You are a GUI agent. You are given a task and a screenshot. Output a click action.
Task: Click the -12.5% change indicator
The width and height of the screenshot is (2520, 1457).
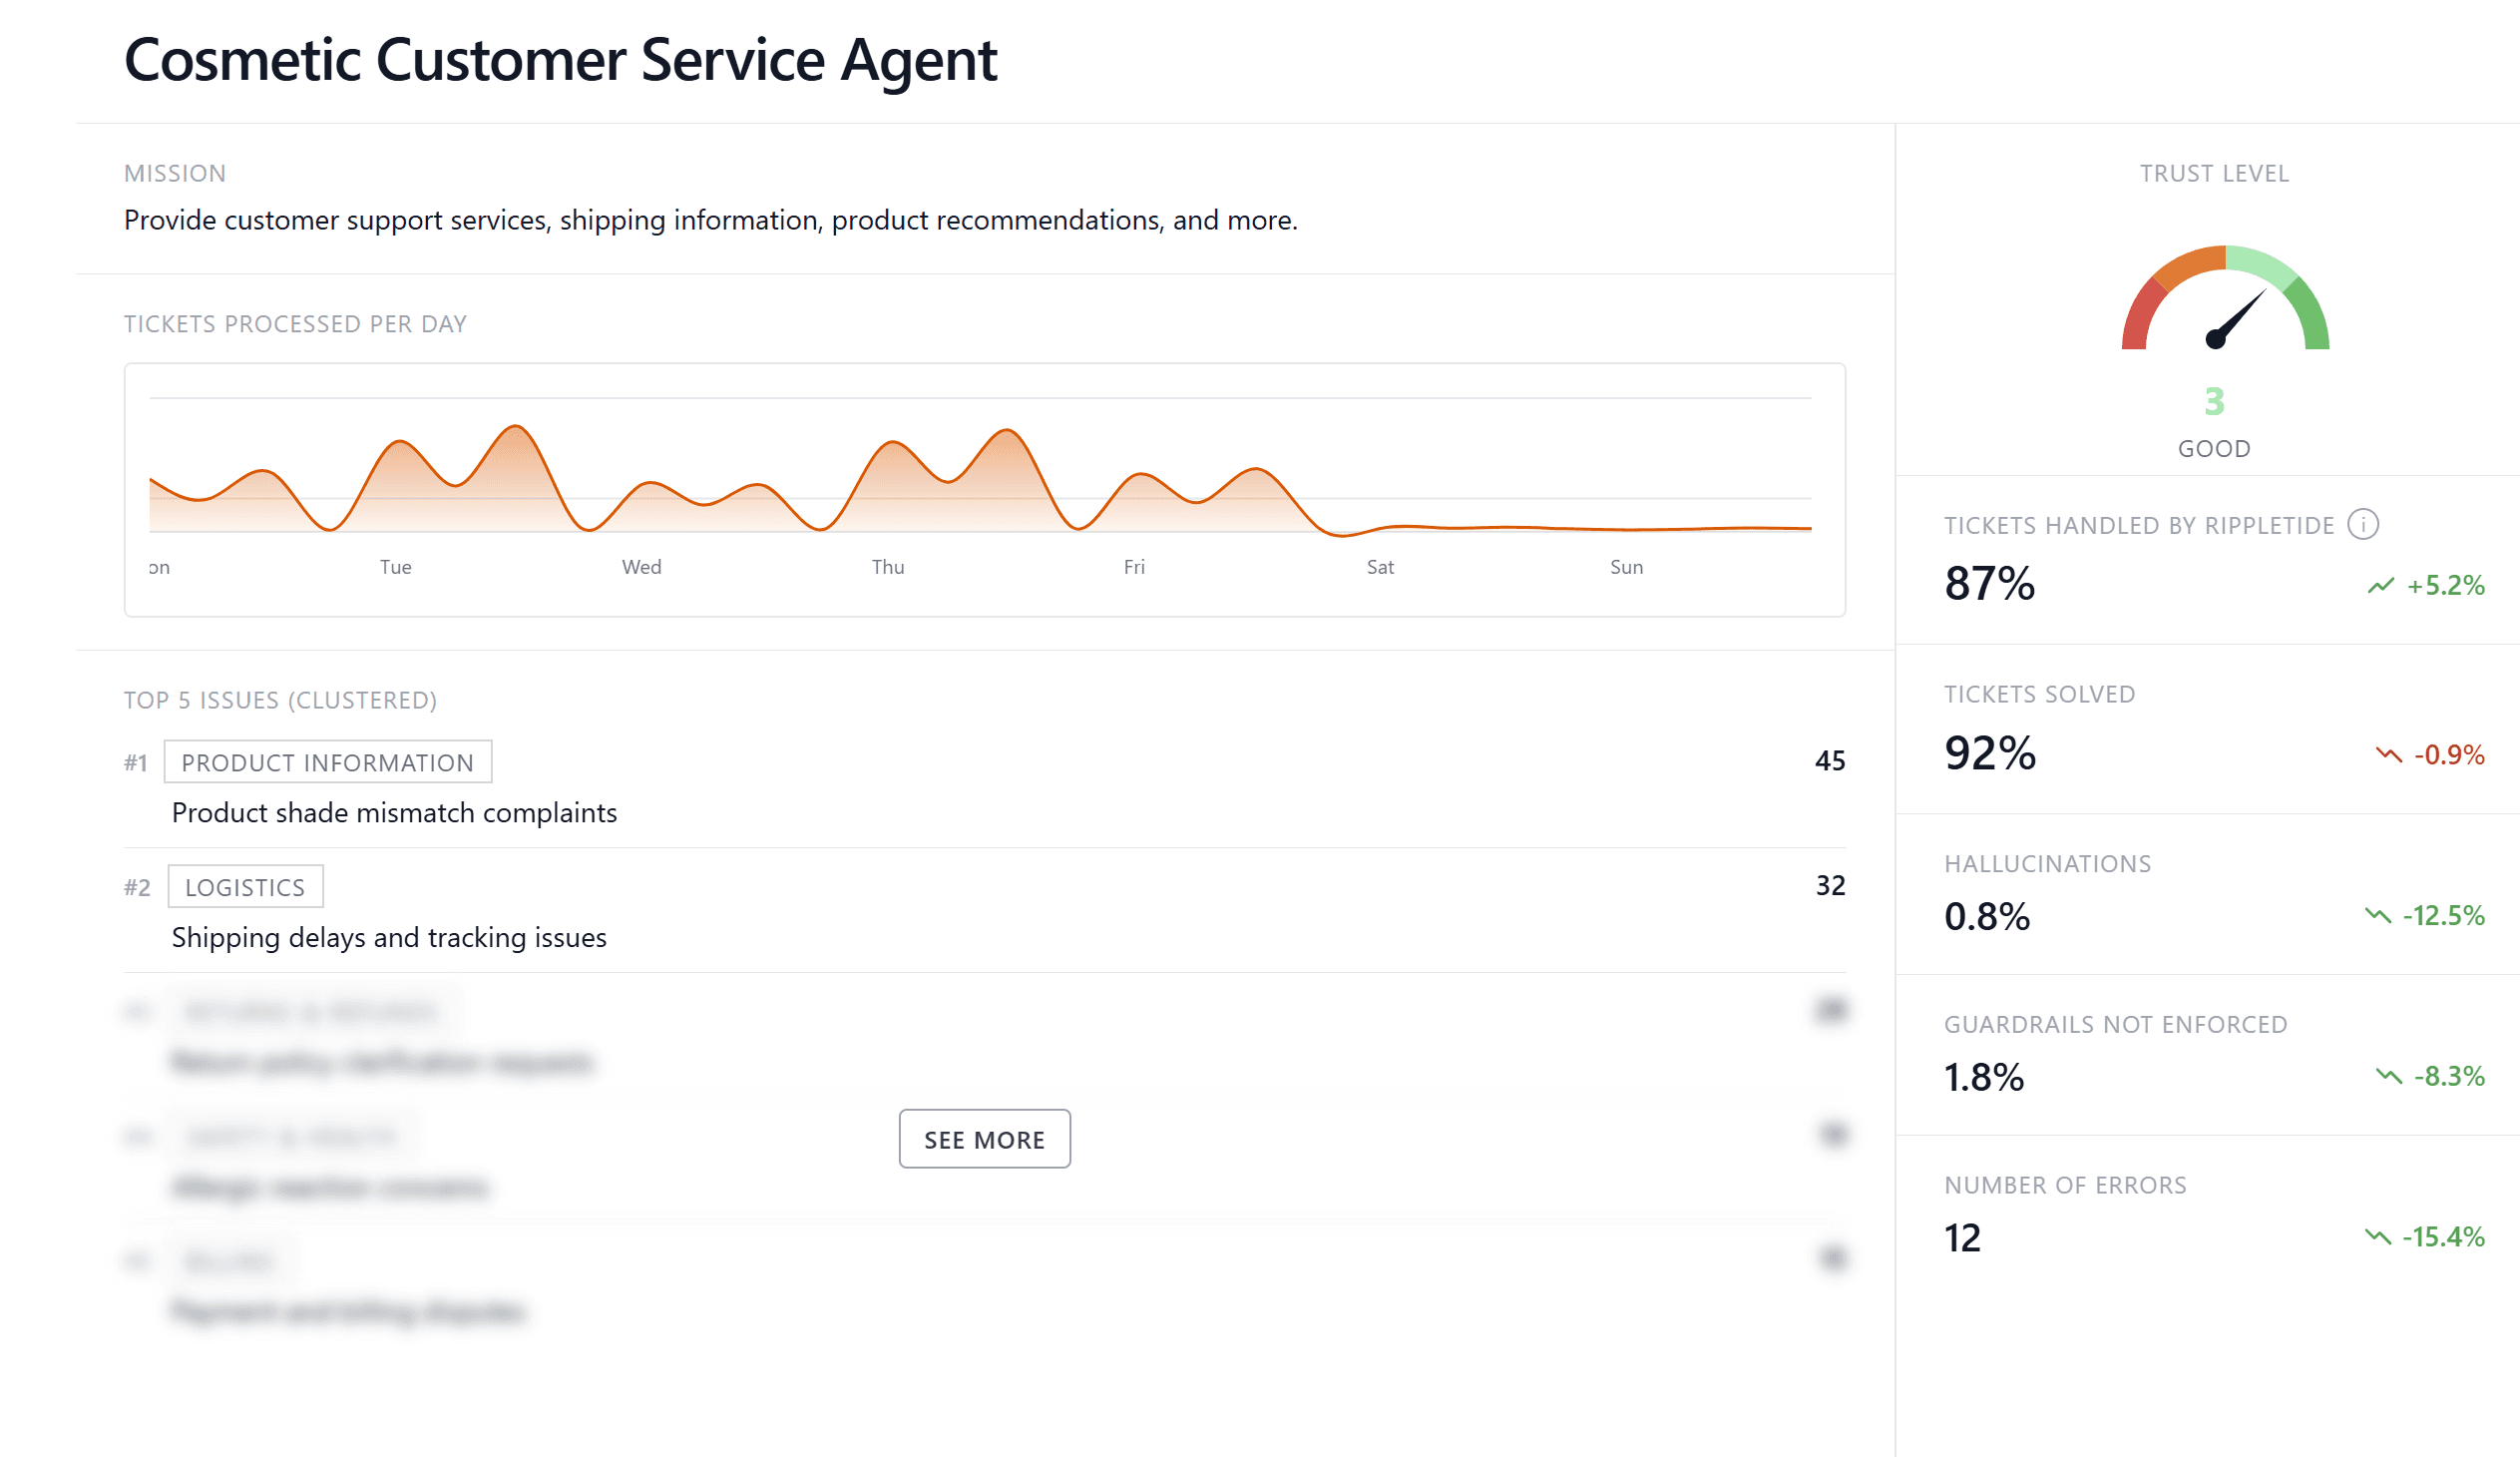click(x=2443, y=915)
